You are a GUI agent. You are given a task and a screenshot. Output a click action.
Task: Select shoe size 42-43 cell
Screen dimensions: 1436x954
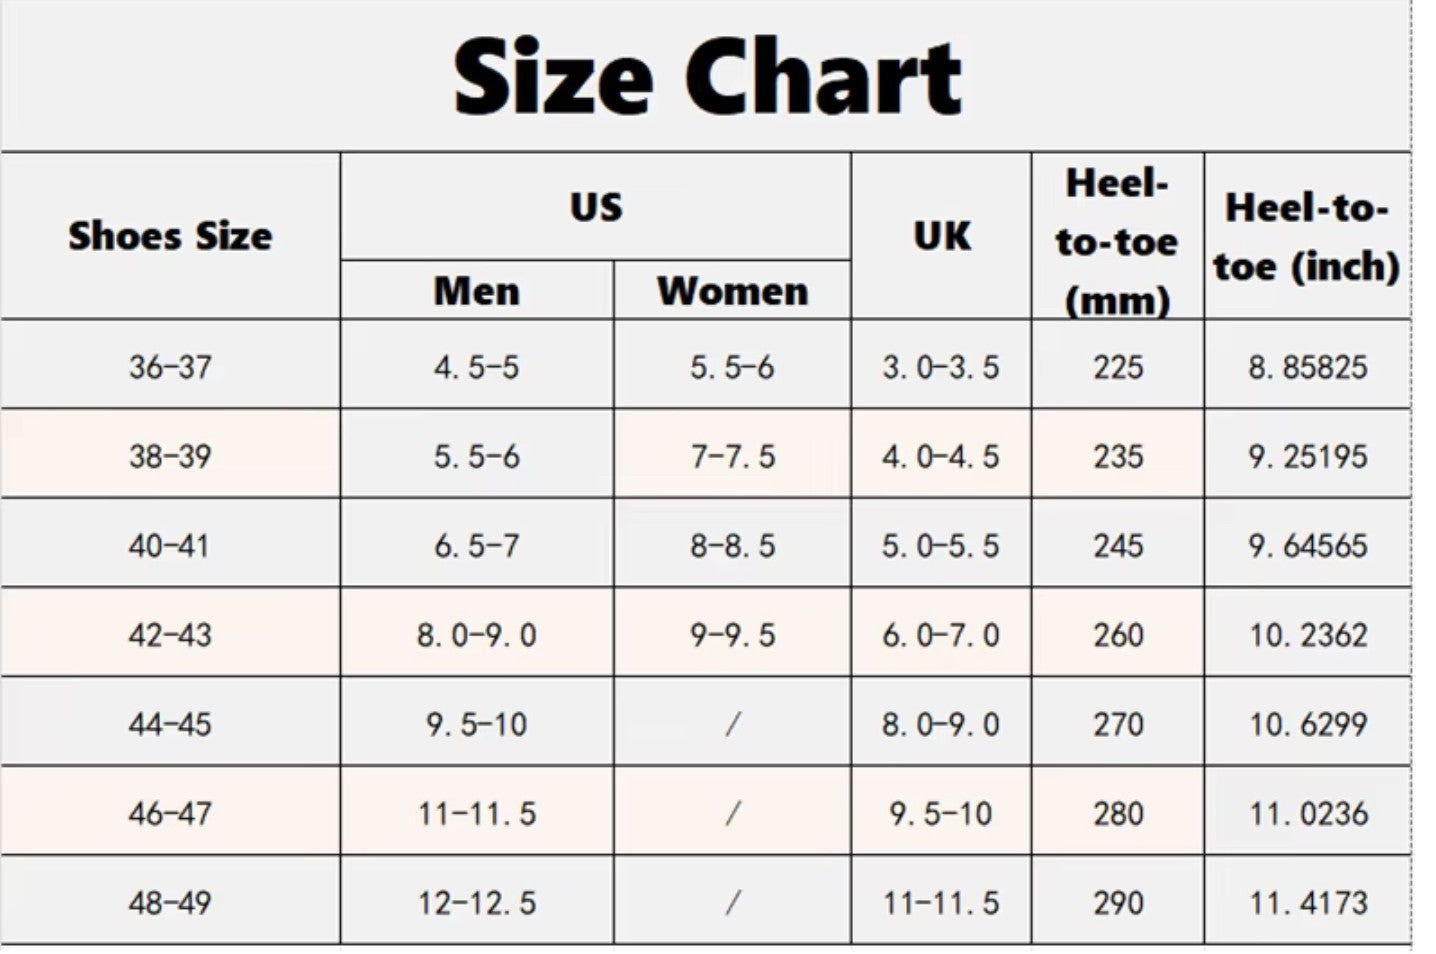coord(170,634)
